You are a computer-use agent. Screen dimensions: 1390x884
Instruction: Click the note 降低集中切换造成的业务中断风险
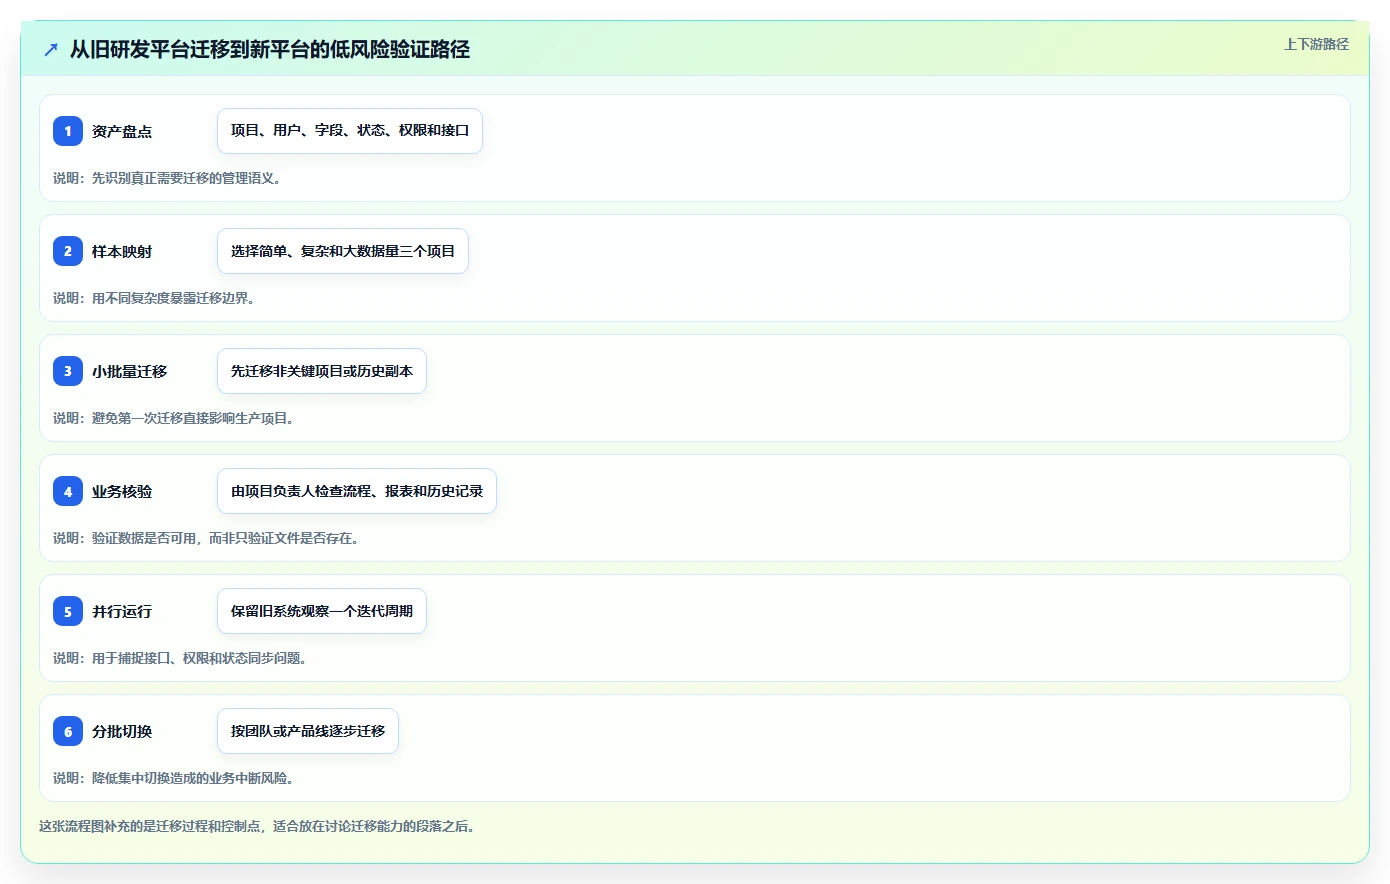tap(176, 778)
